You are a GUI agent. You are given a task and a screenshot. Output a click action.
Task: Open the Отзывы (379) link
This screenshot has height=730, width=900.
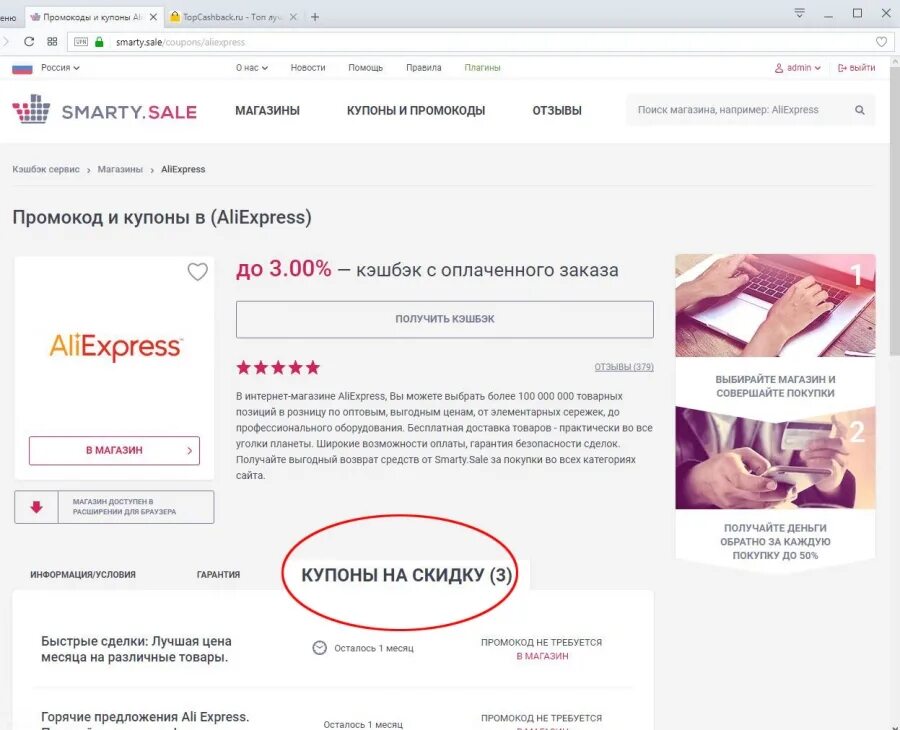pyautogui.click(x=624, y=367)
